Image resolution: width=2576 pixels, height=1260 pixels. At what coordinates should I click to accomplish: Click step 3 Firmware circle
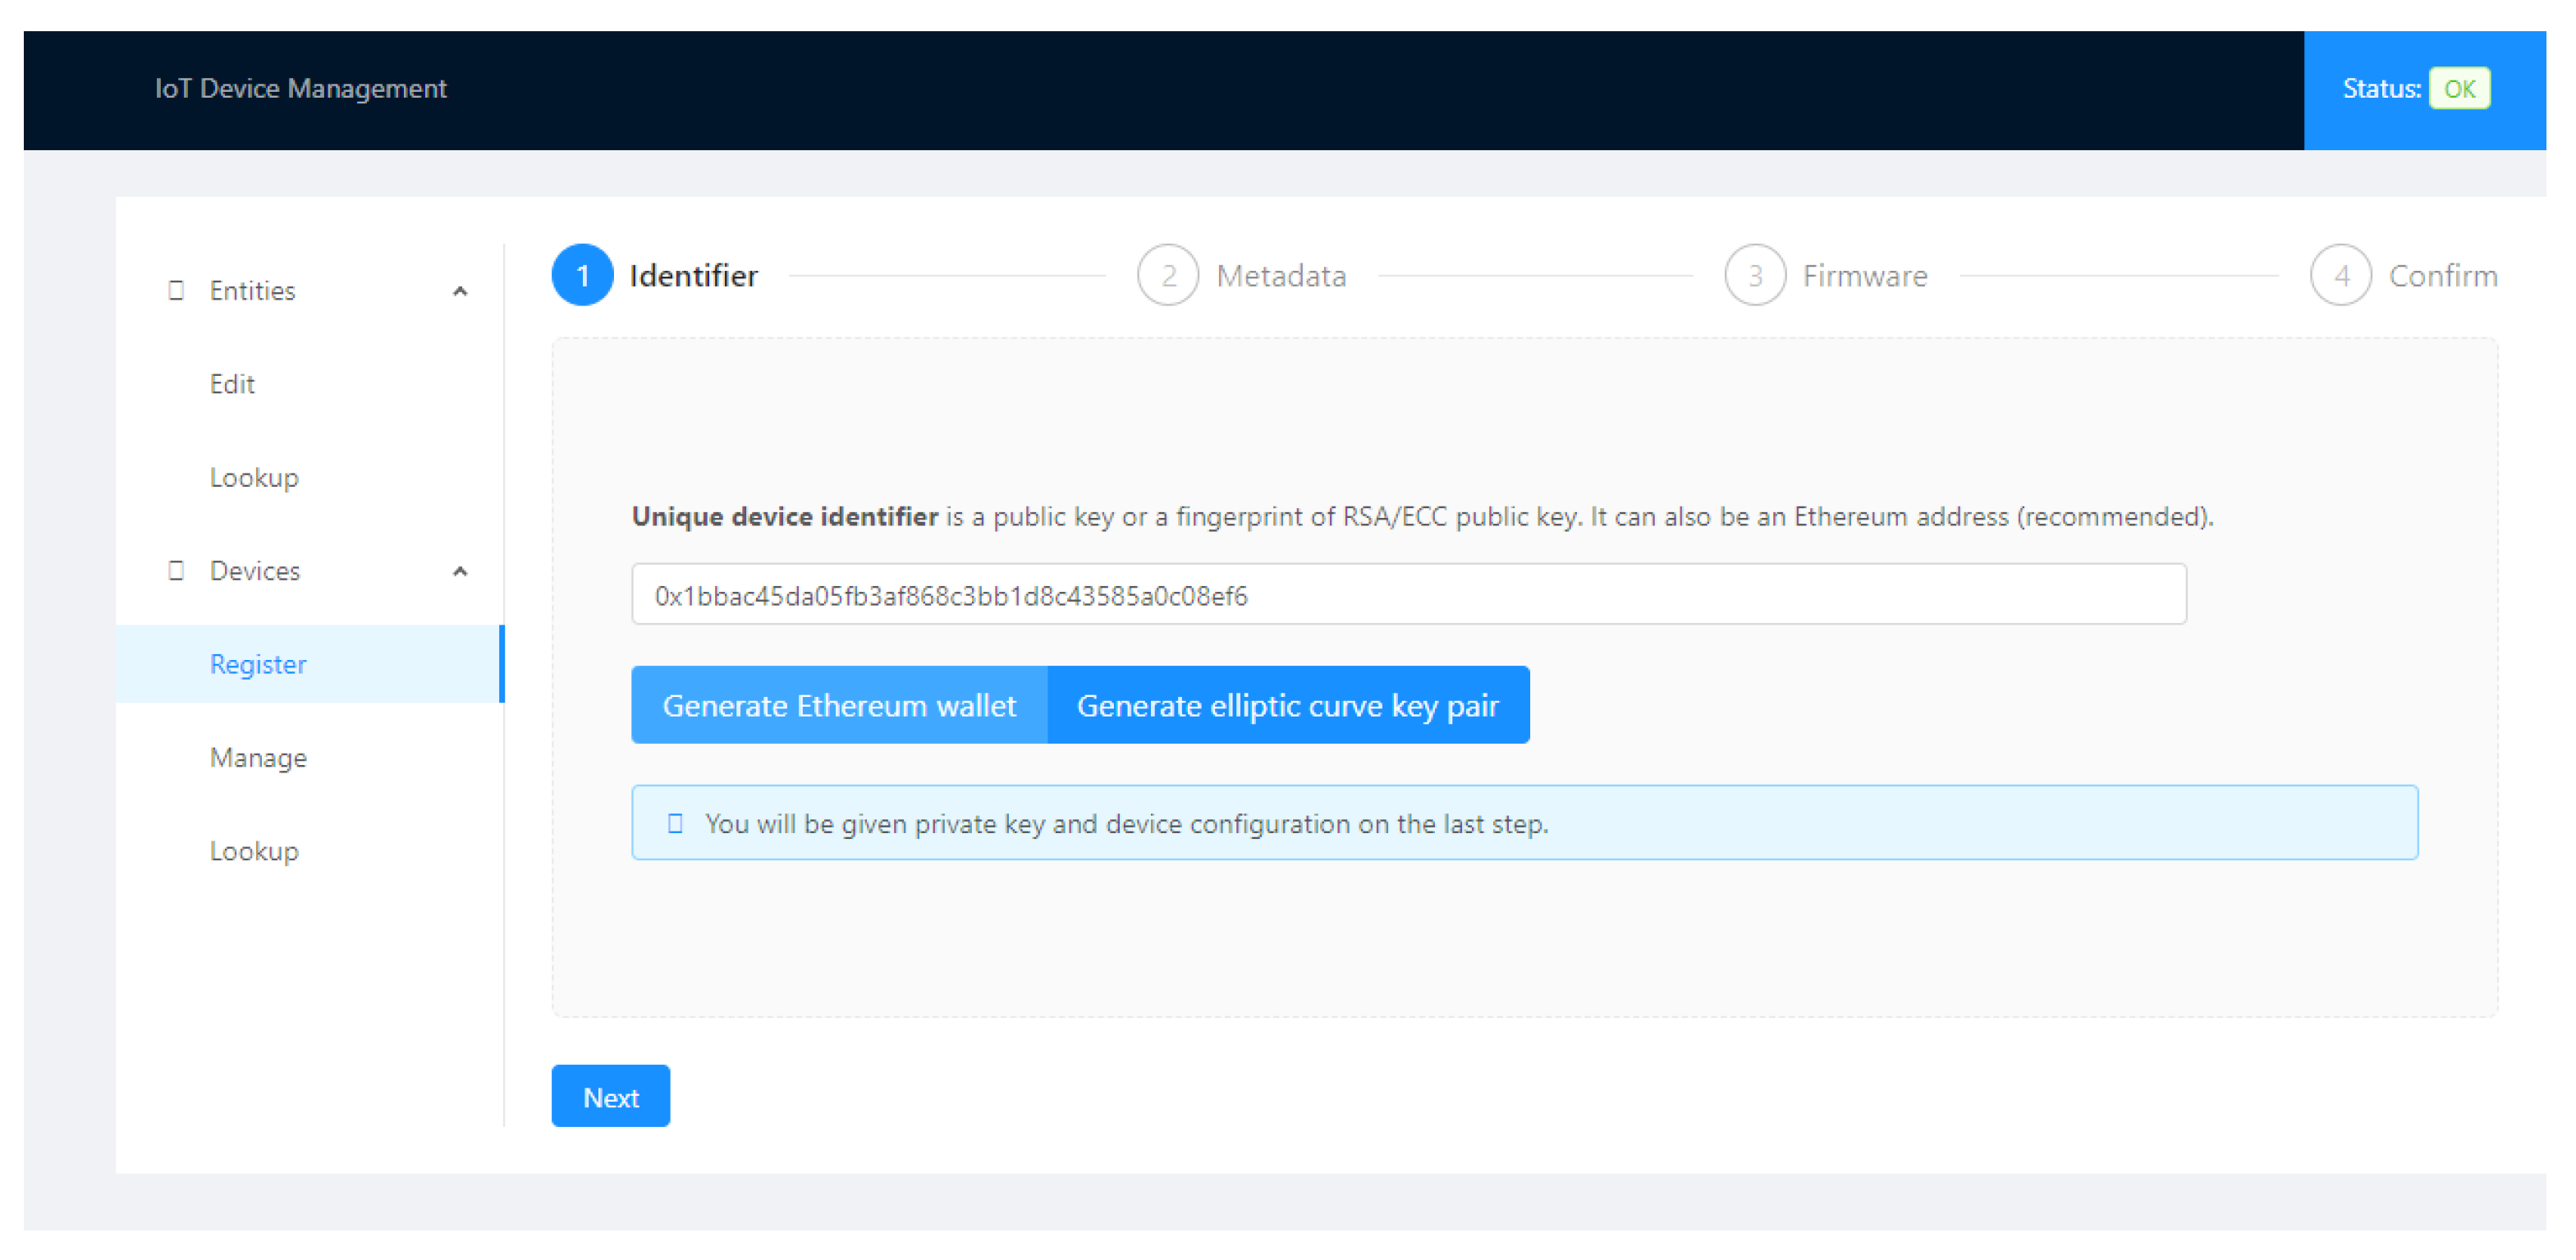click(x=1754, y=275)
